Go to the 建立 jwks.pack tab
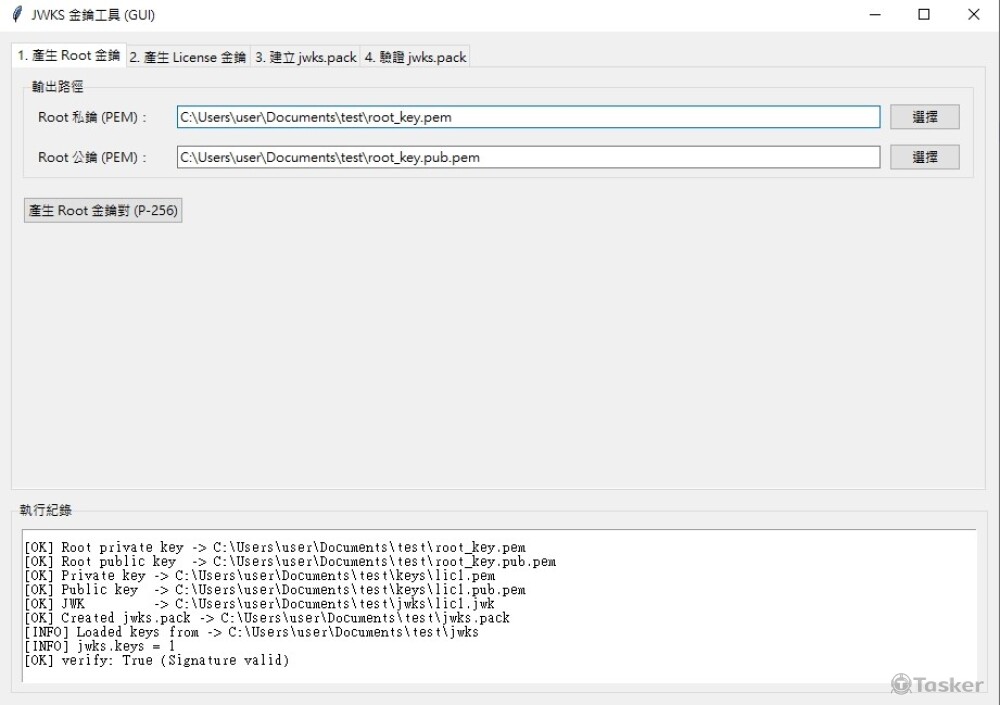Viewport: 1000px width, 705px height. (305, 57)
